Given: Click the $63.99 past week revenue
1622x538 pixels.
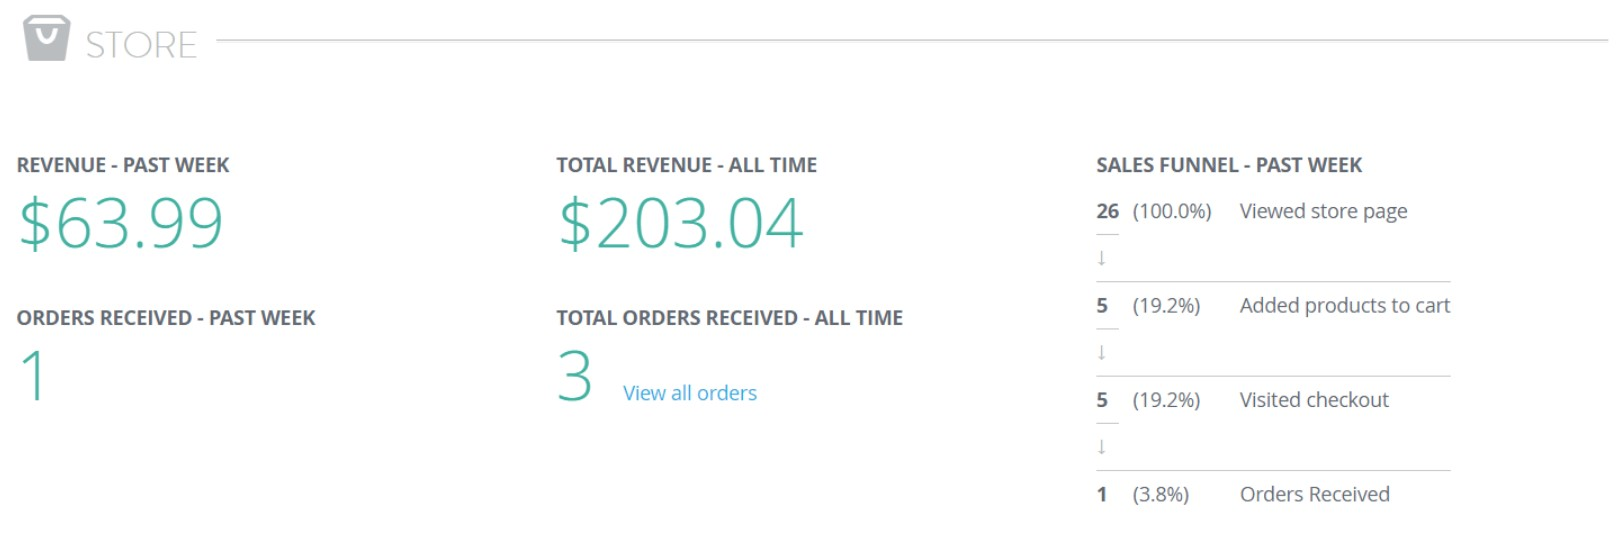Looking at the screenshot, I should tap(121, 223).
